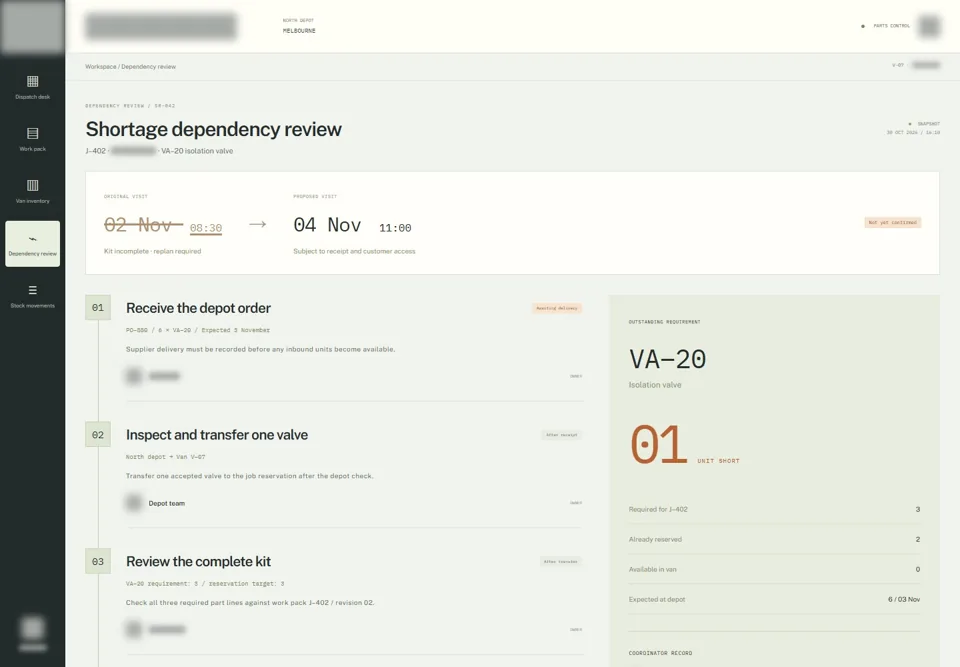This screenshot has height=667, width=960.
Task: Click the V-07 van tag in breadcrumb bar
Action: pyautogui.click(x=898, y=65)
